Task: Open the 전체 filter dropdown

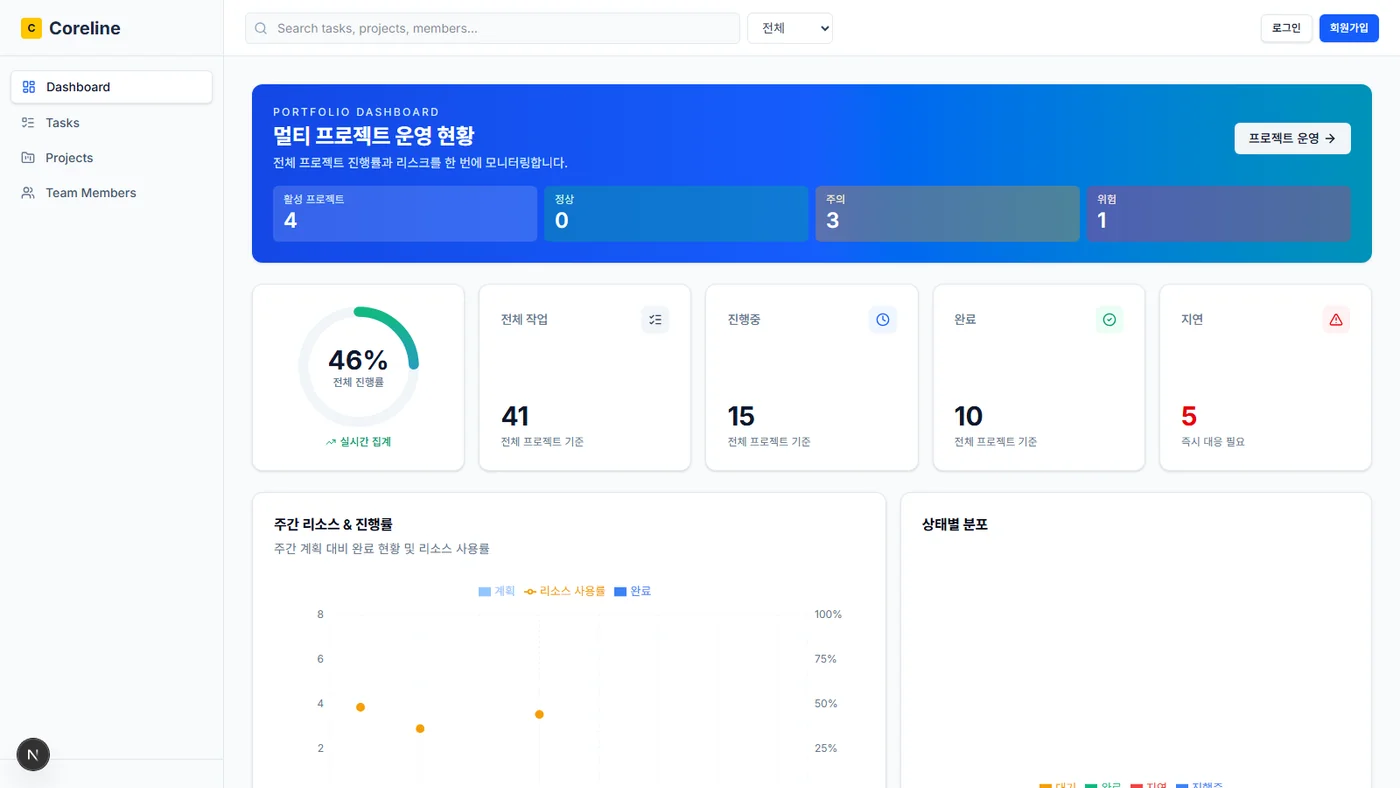Action: coord(790,28)
